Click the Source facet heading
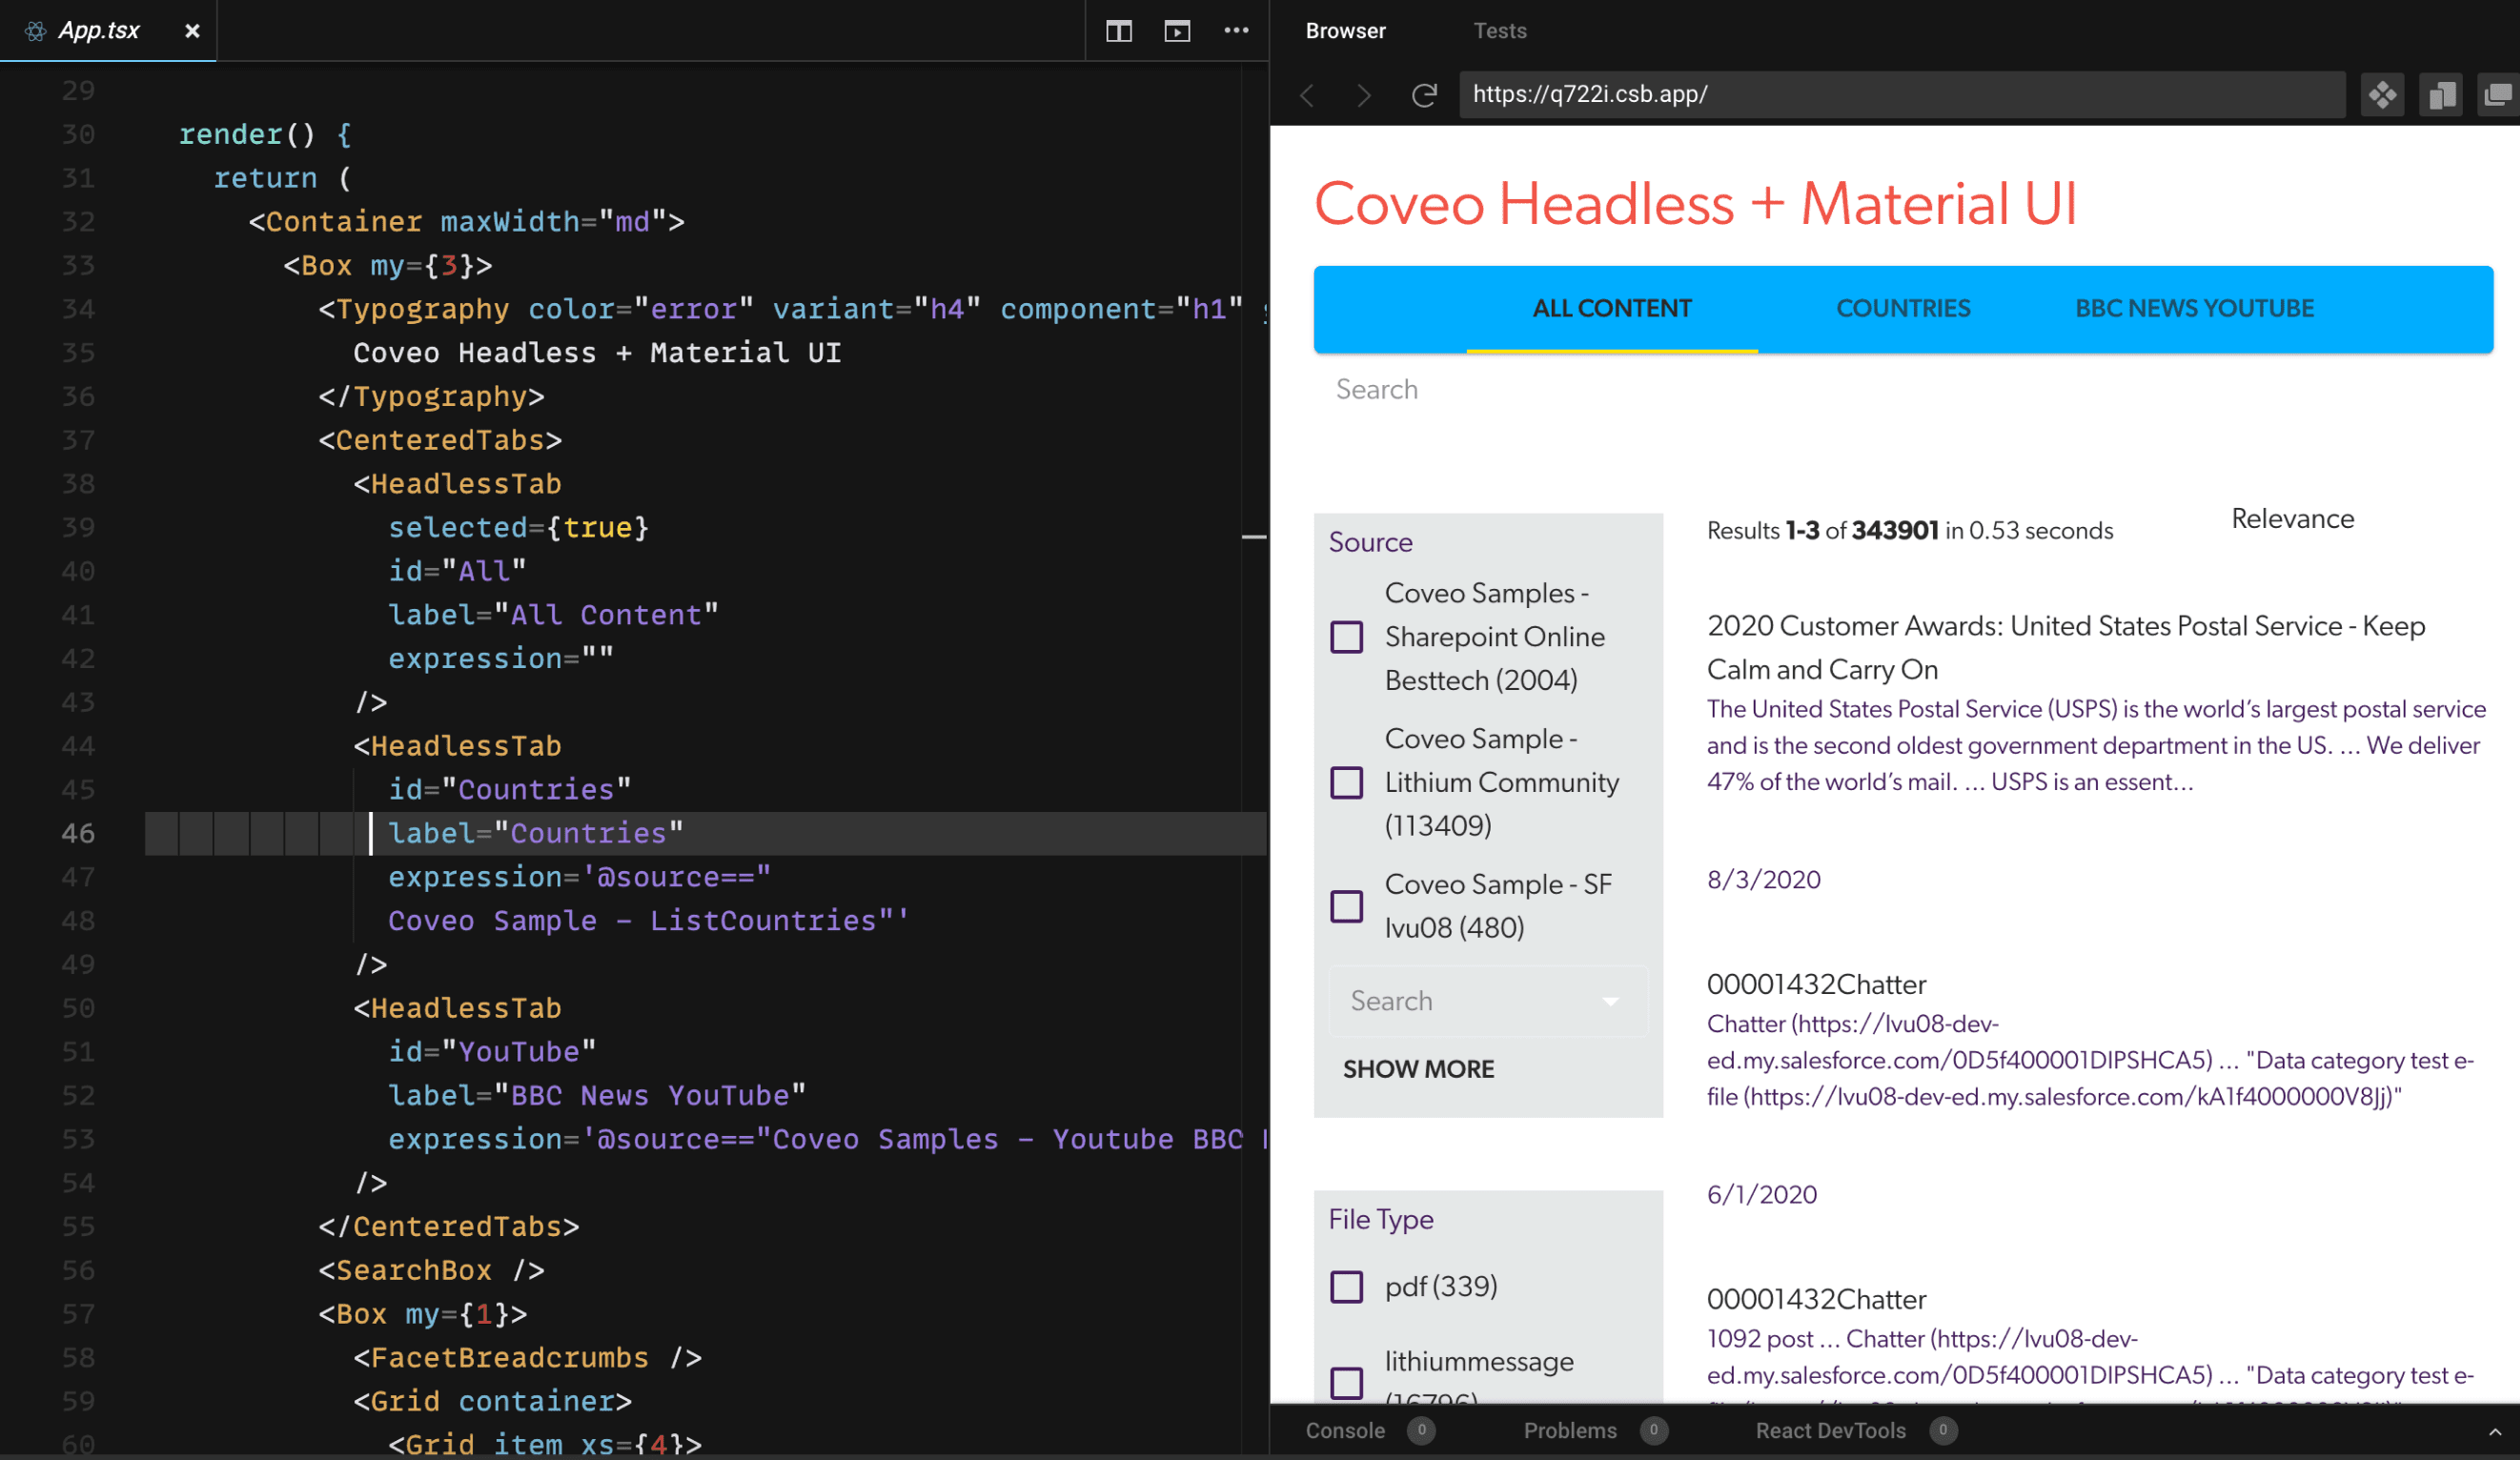Screen dimensions: 2520x1460 click(1370, 542)
